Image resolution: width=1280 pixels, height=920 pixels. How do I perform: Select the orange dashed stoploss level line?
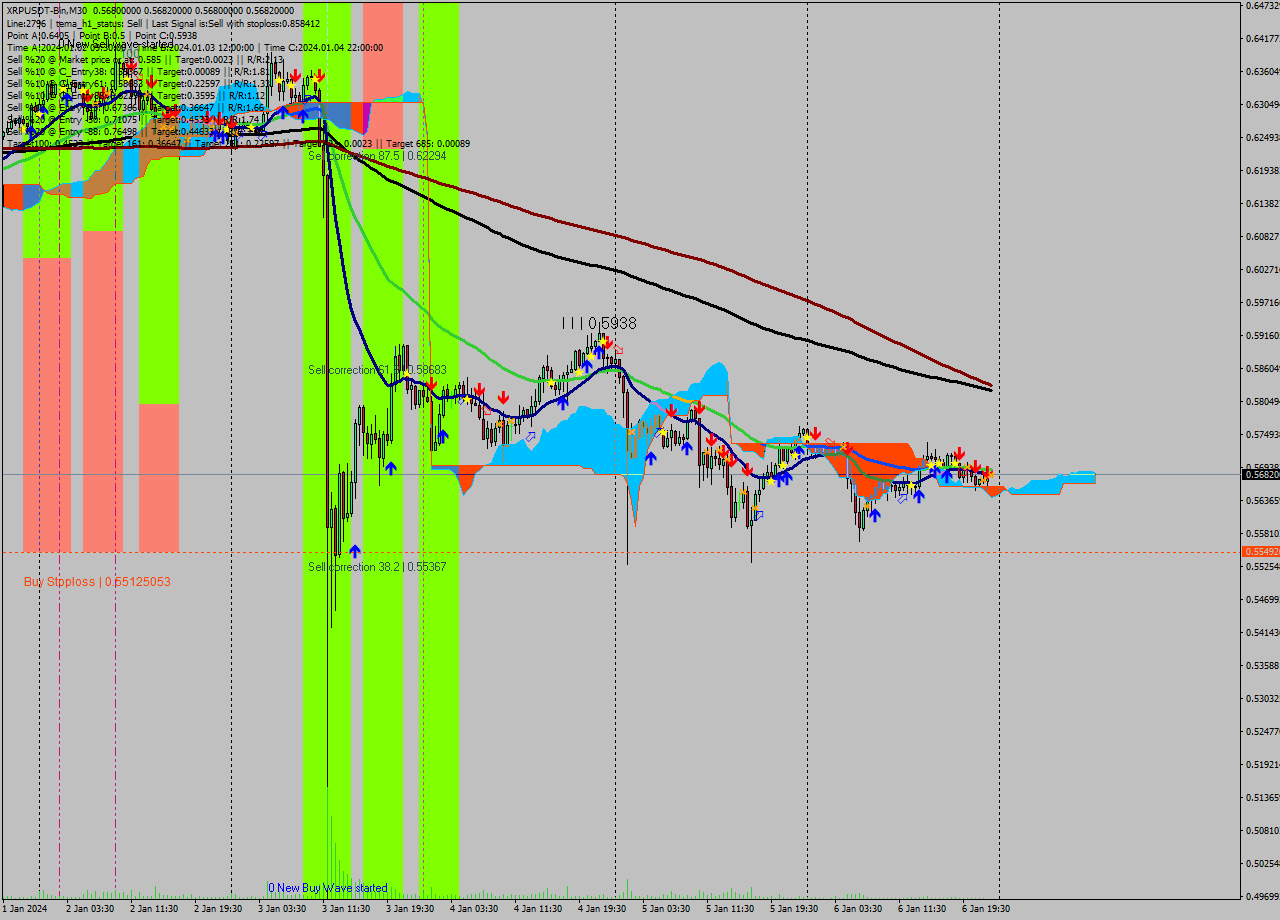point(620,552)
